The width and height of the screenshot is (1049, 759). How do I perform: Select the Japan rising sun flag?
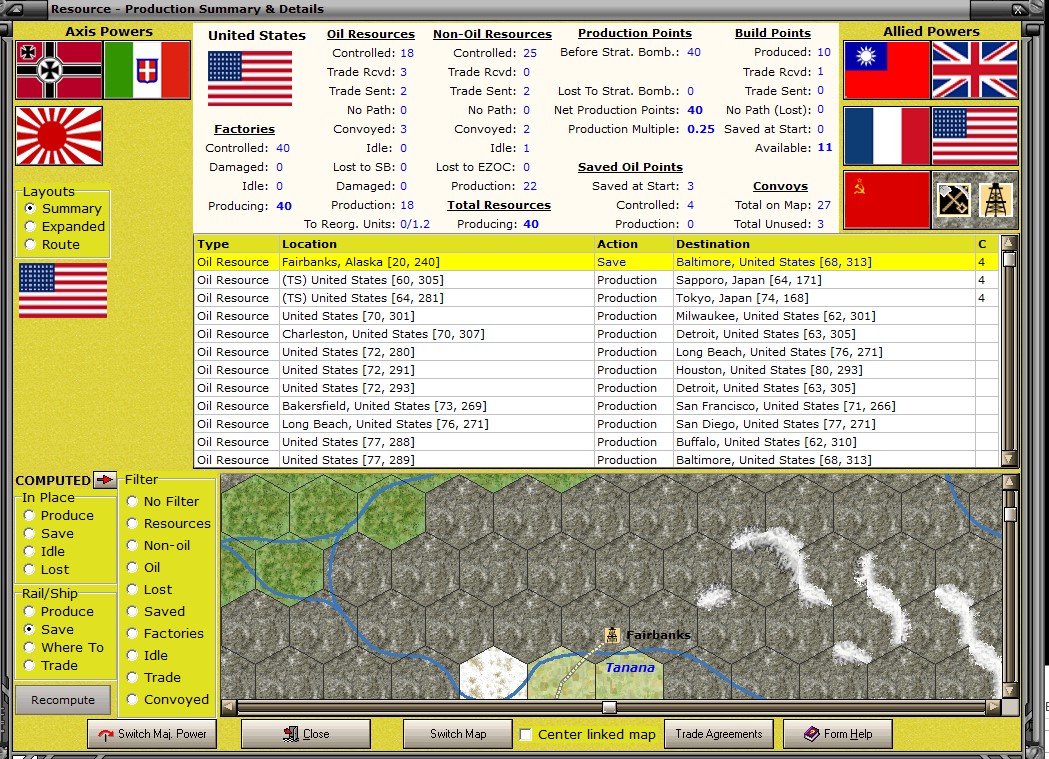(59, 136)
